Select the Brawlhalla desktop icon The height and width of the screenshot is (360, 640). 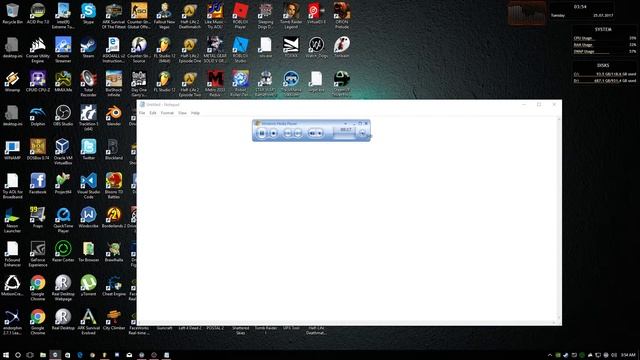113,251
